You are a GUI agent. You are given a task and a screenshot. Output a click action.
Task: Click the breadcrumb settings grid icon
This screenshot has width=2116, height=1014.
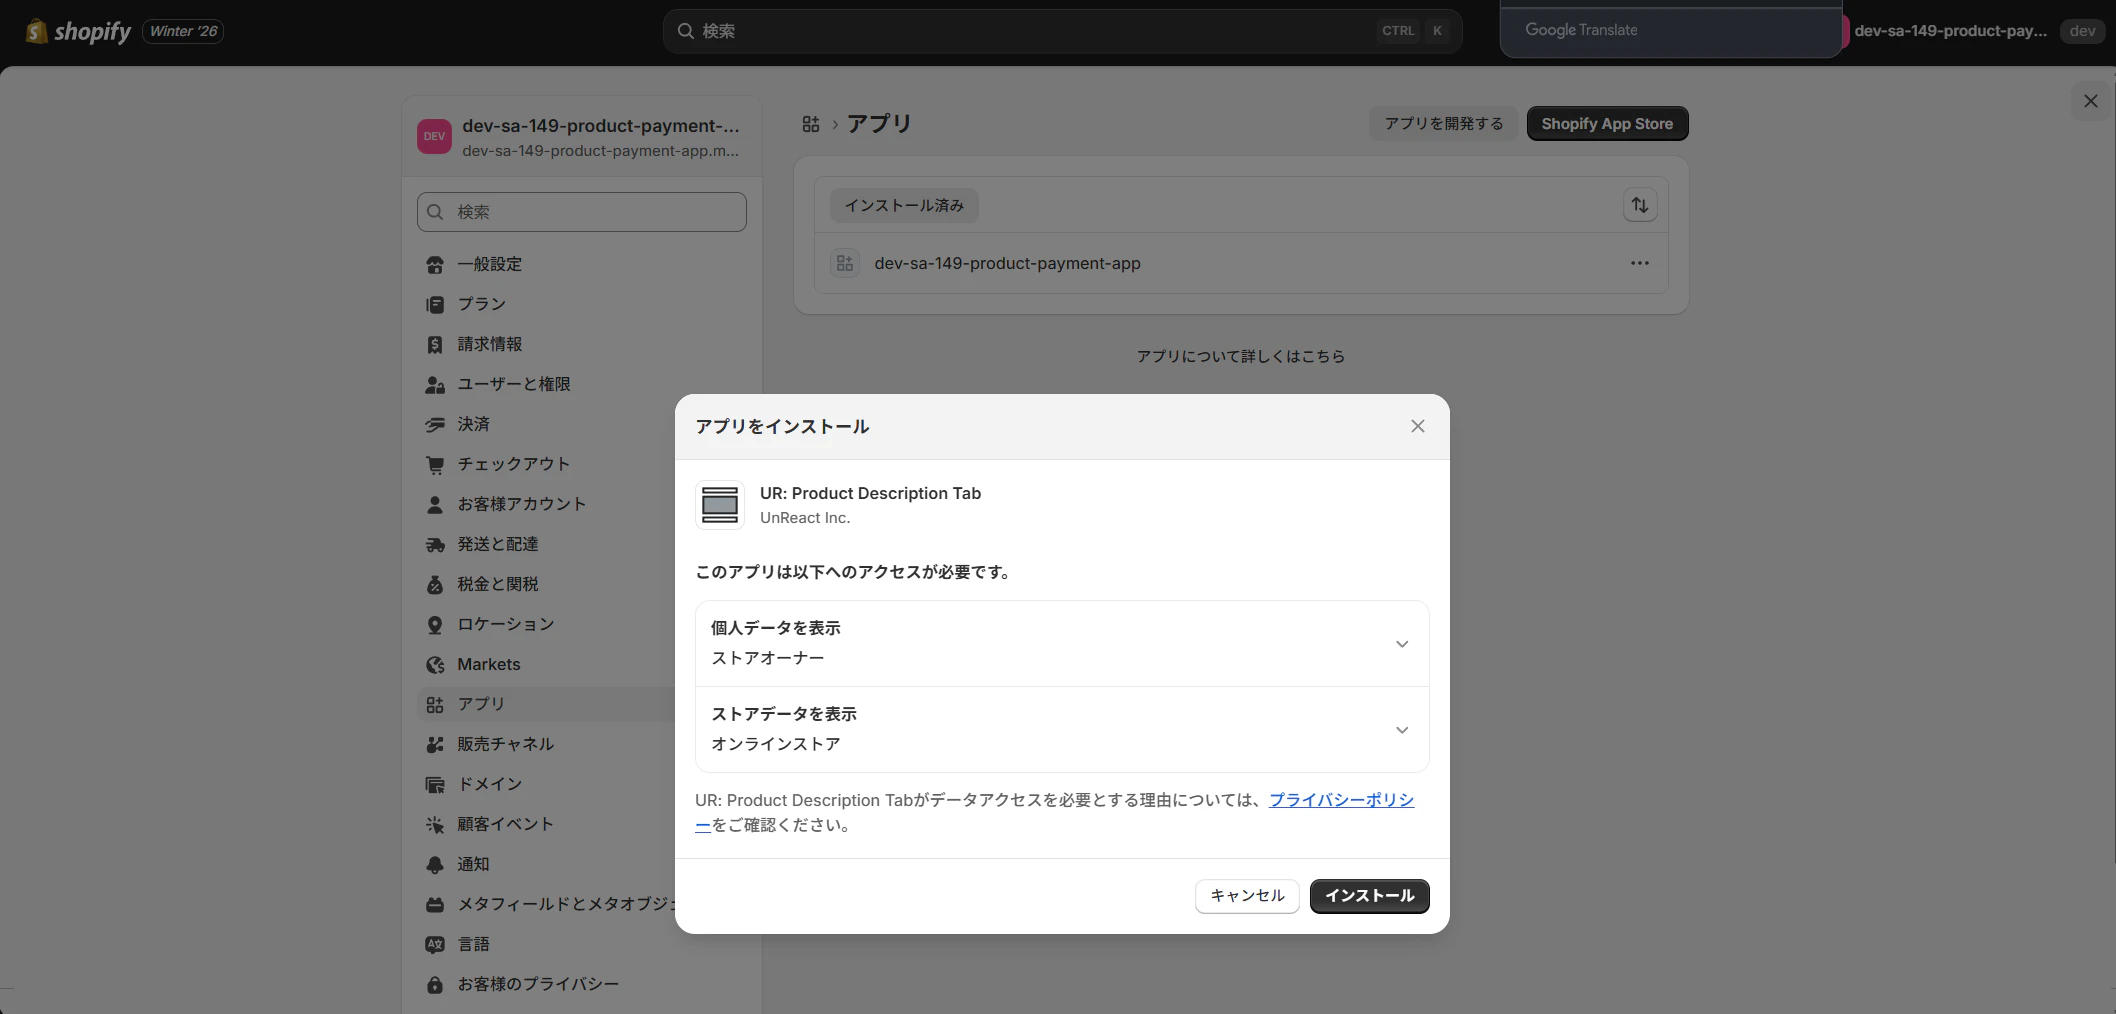811,124
